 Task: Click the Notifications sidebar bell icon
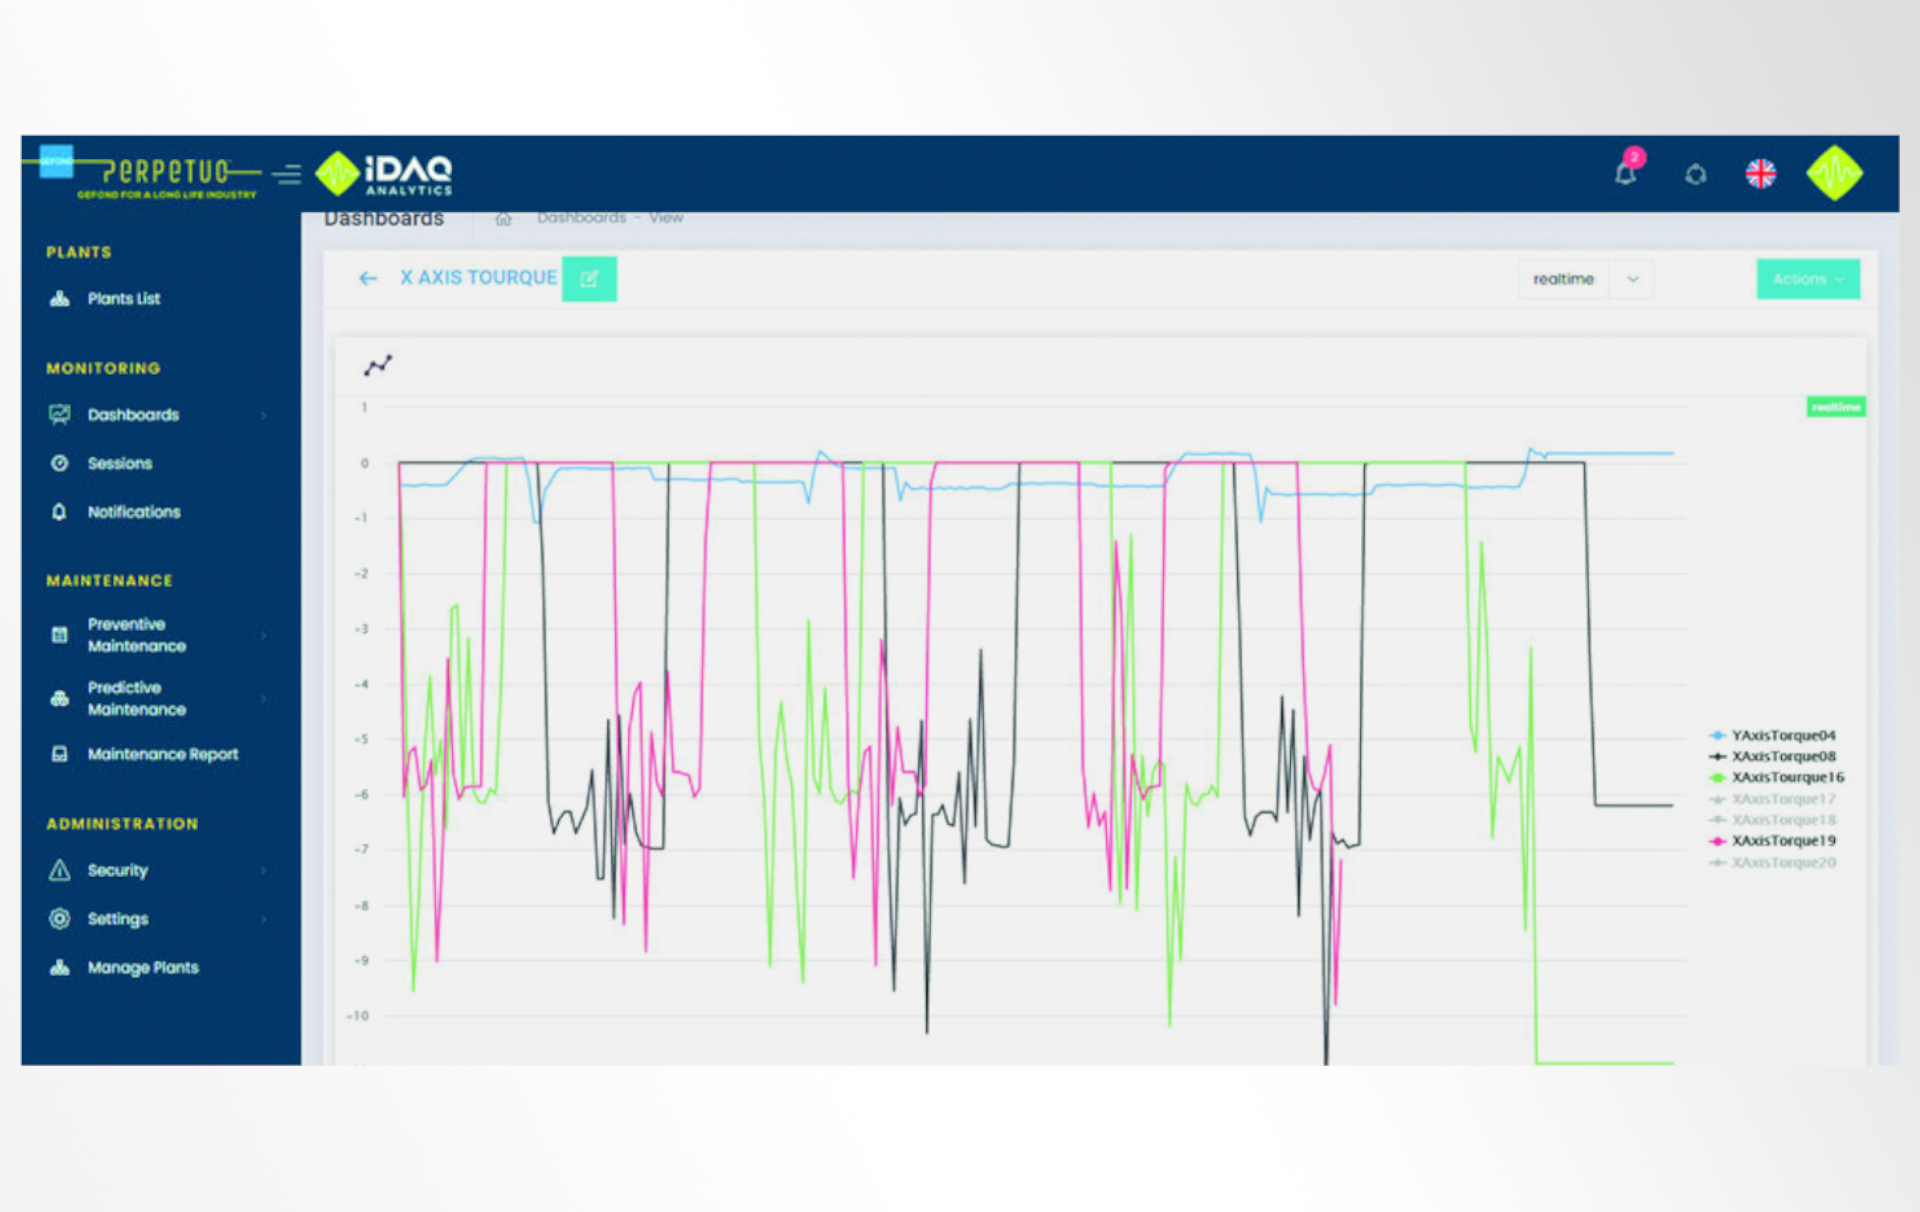click(x=59, y=512)
